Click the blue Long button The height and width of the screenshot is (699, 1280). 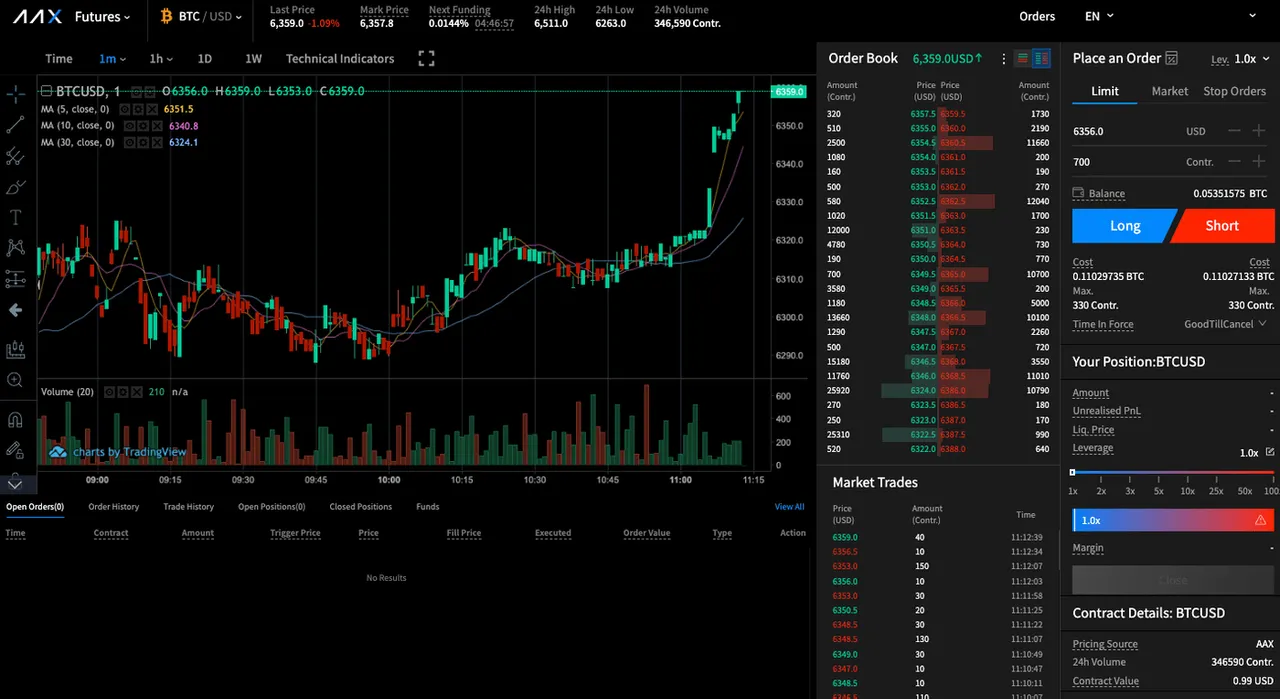coord(1124,226)
